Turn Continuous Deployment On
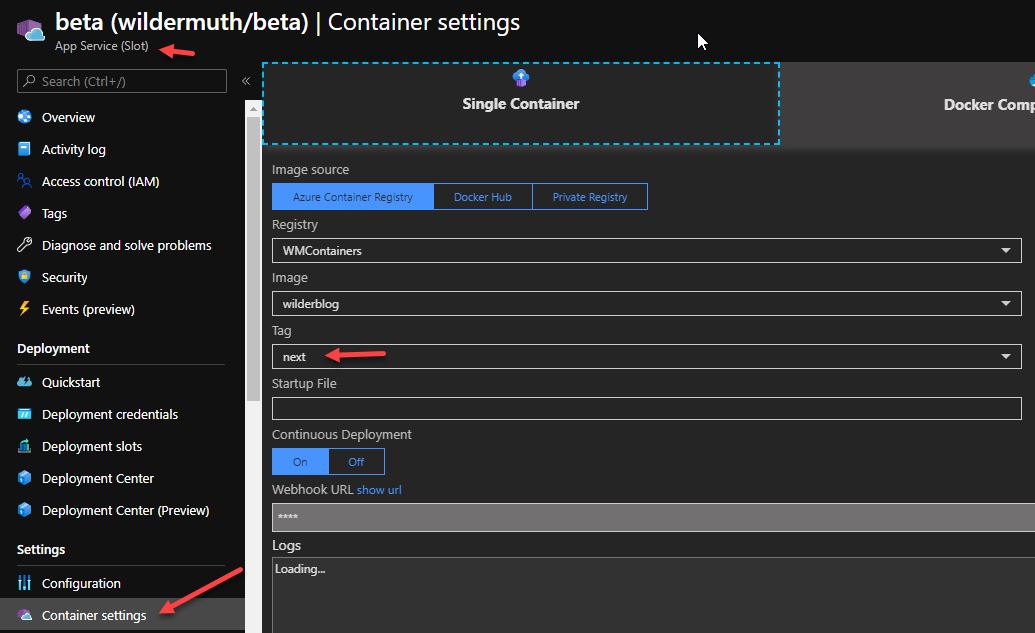 pos(300,462)
